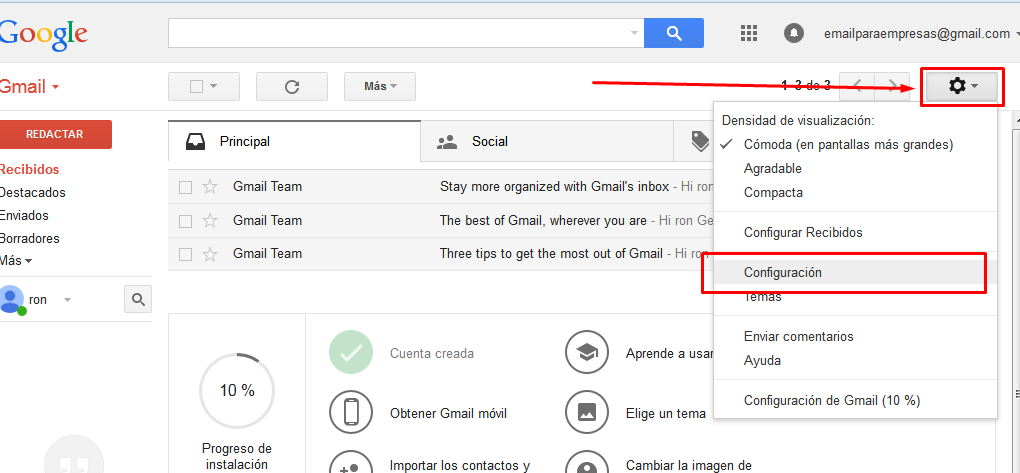This screenshot has height=473, width=1020.
Task: Click the Google logo
Action: pos(43,35)
